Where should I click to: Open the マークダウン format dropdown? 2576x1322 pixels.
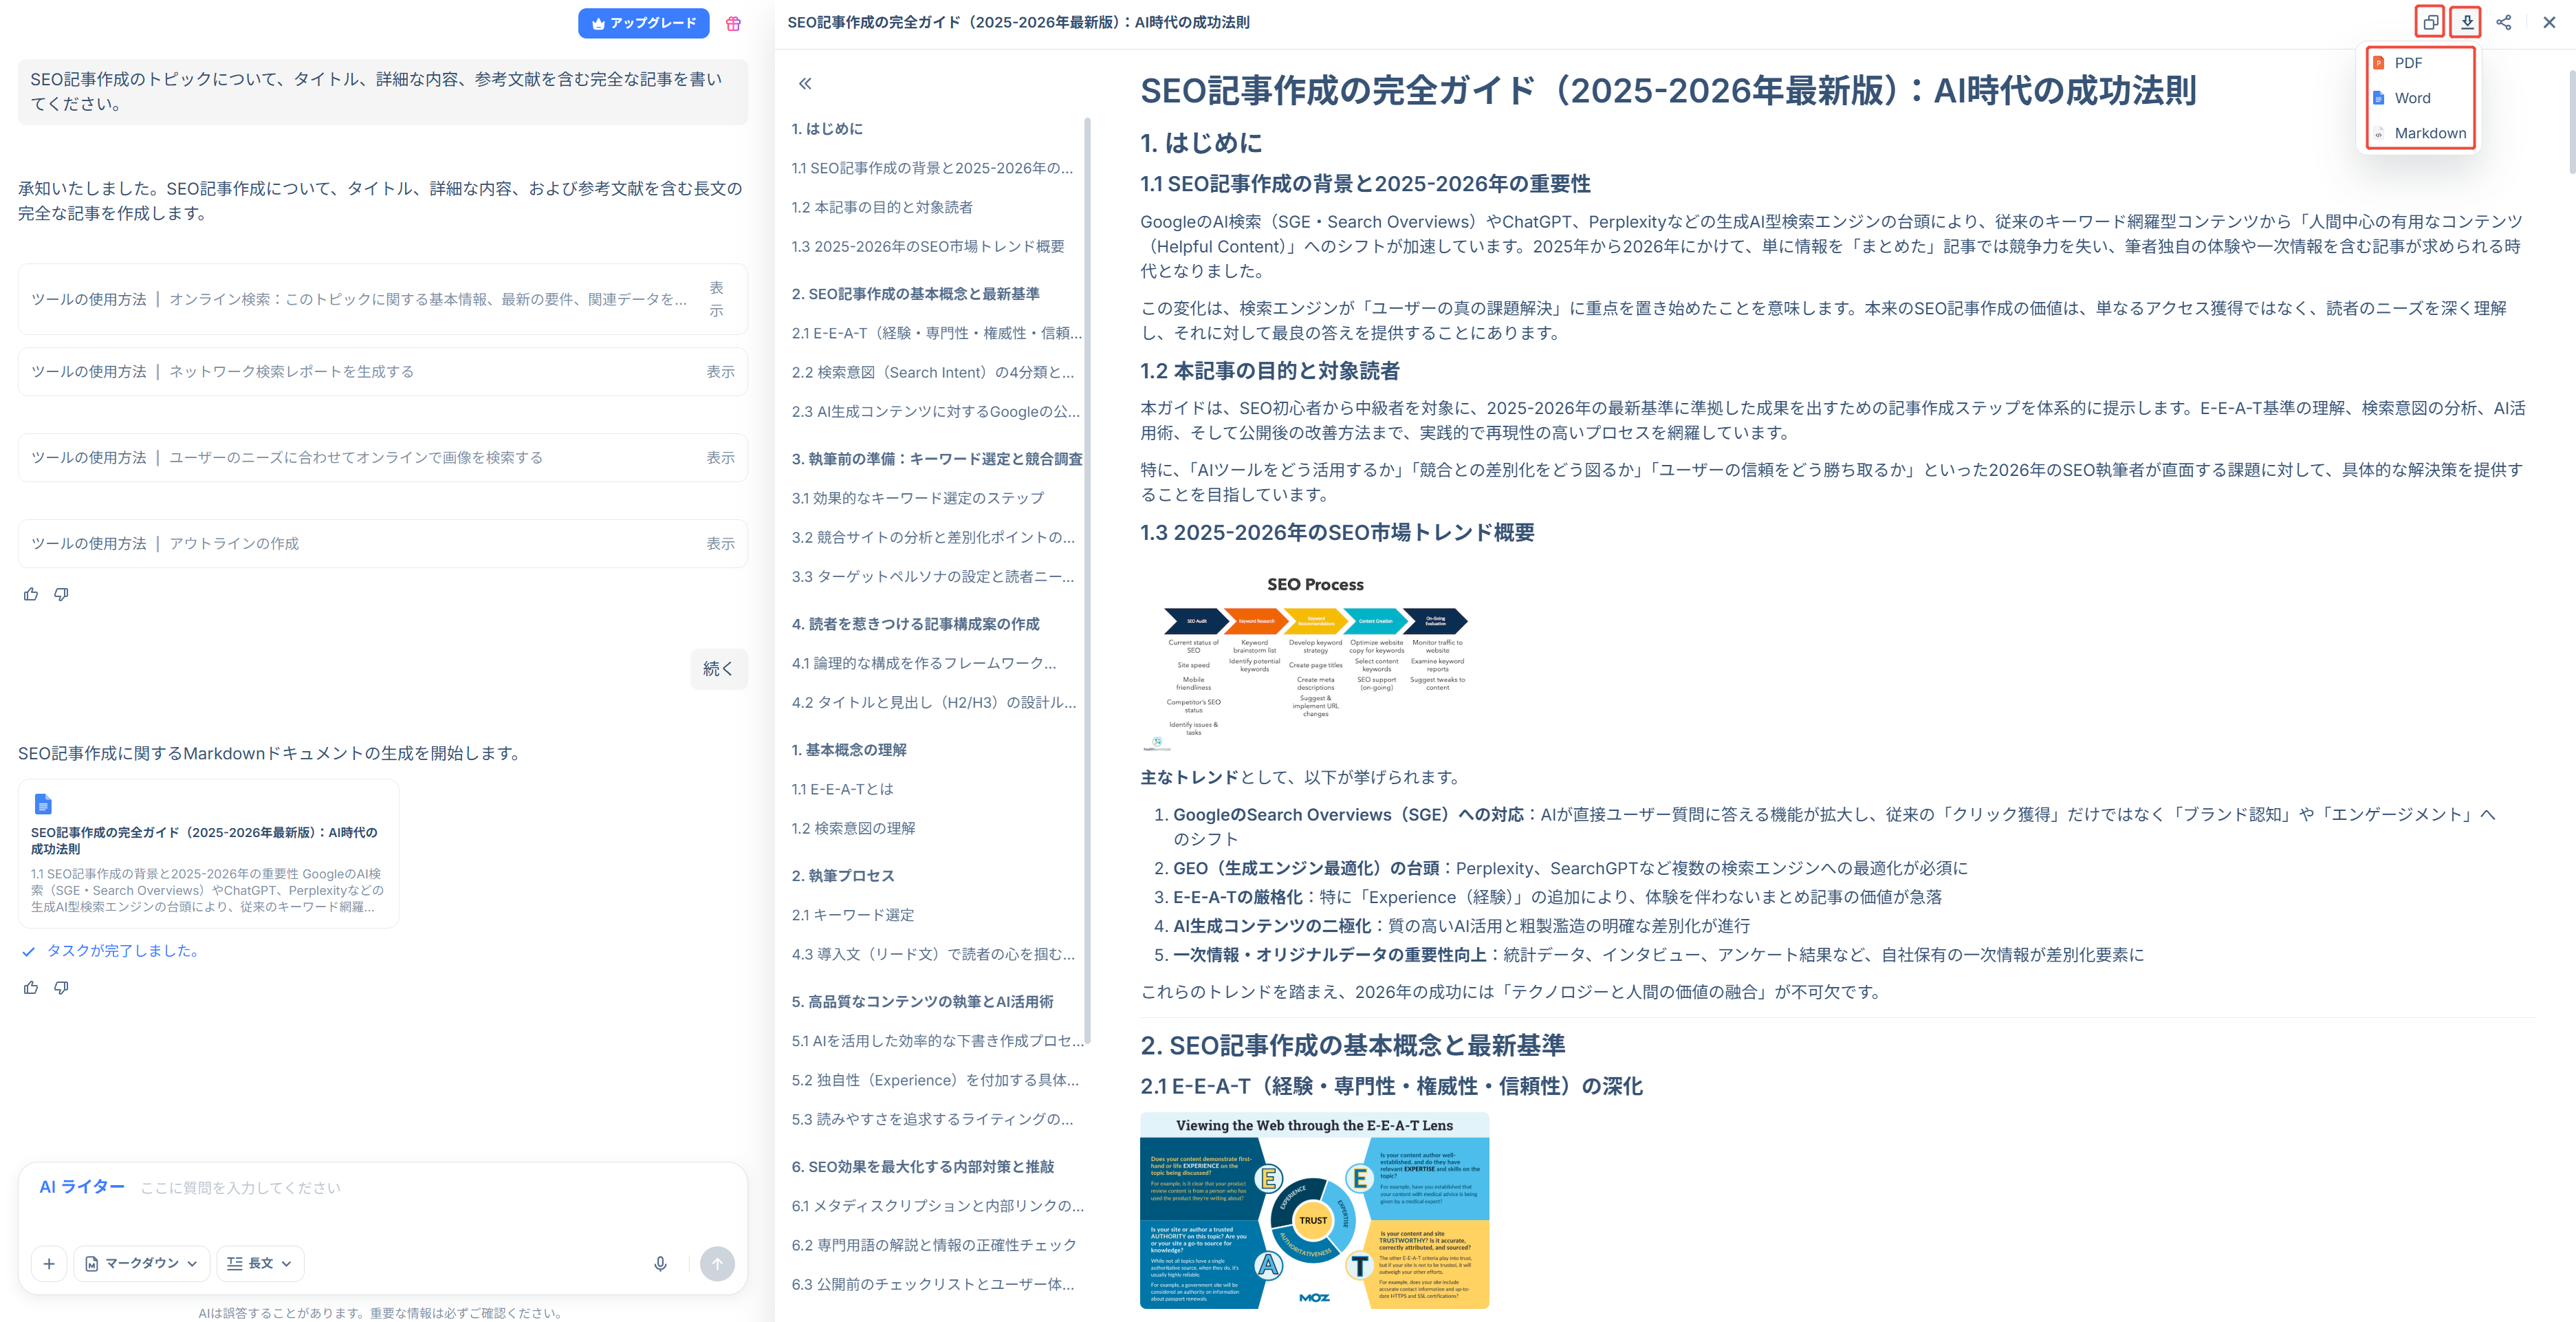(x=141, y=1263)
